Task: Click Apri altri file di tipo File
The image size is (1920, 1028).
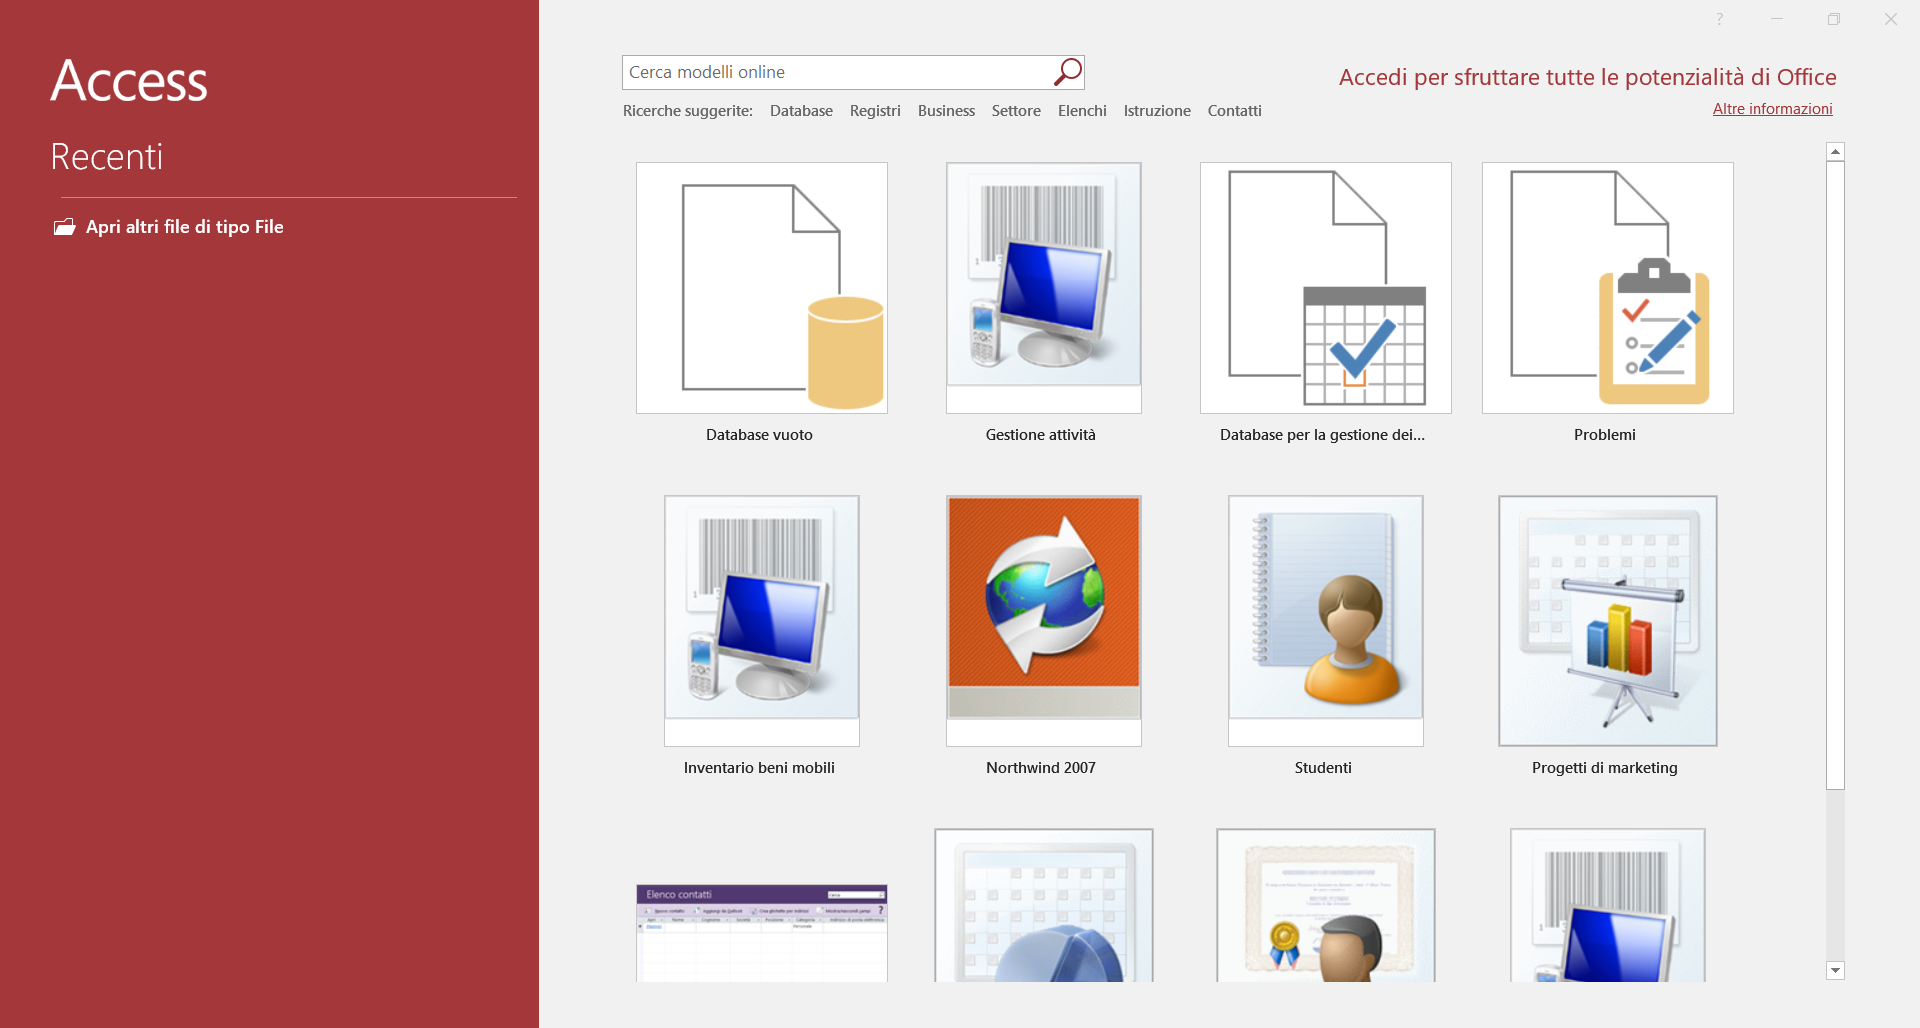Action: tap(184, 227)
